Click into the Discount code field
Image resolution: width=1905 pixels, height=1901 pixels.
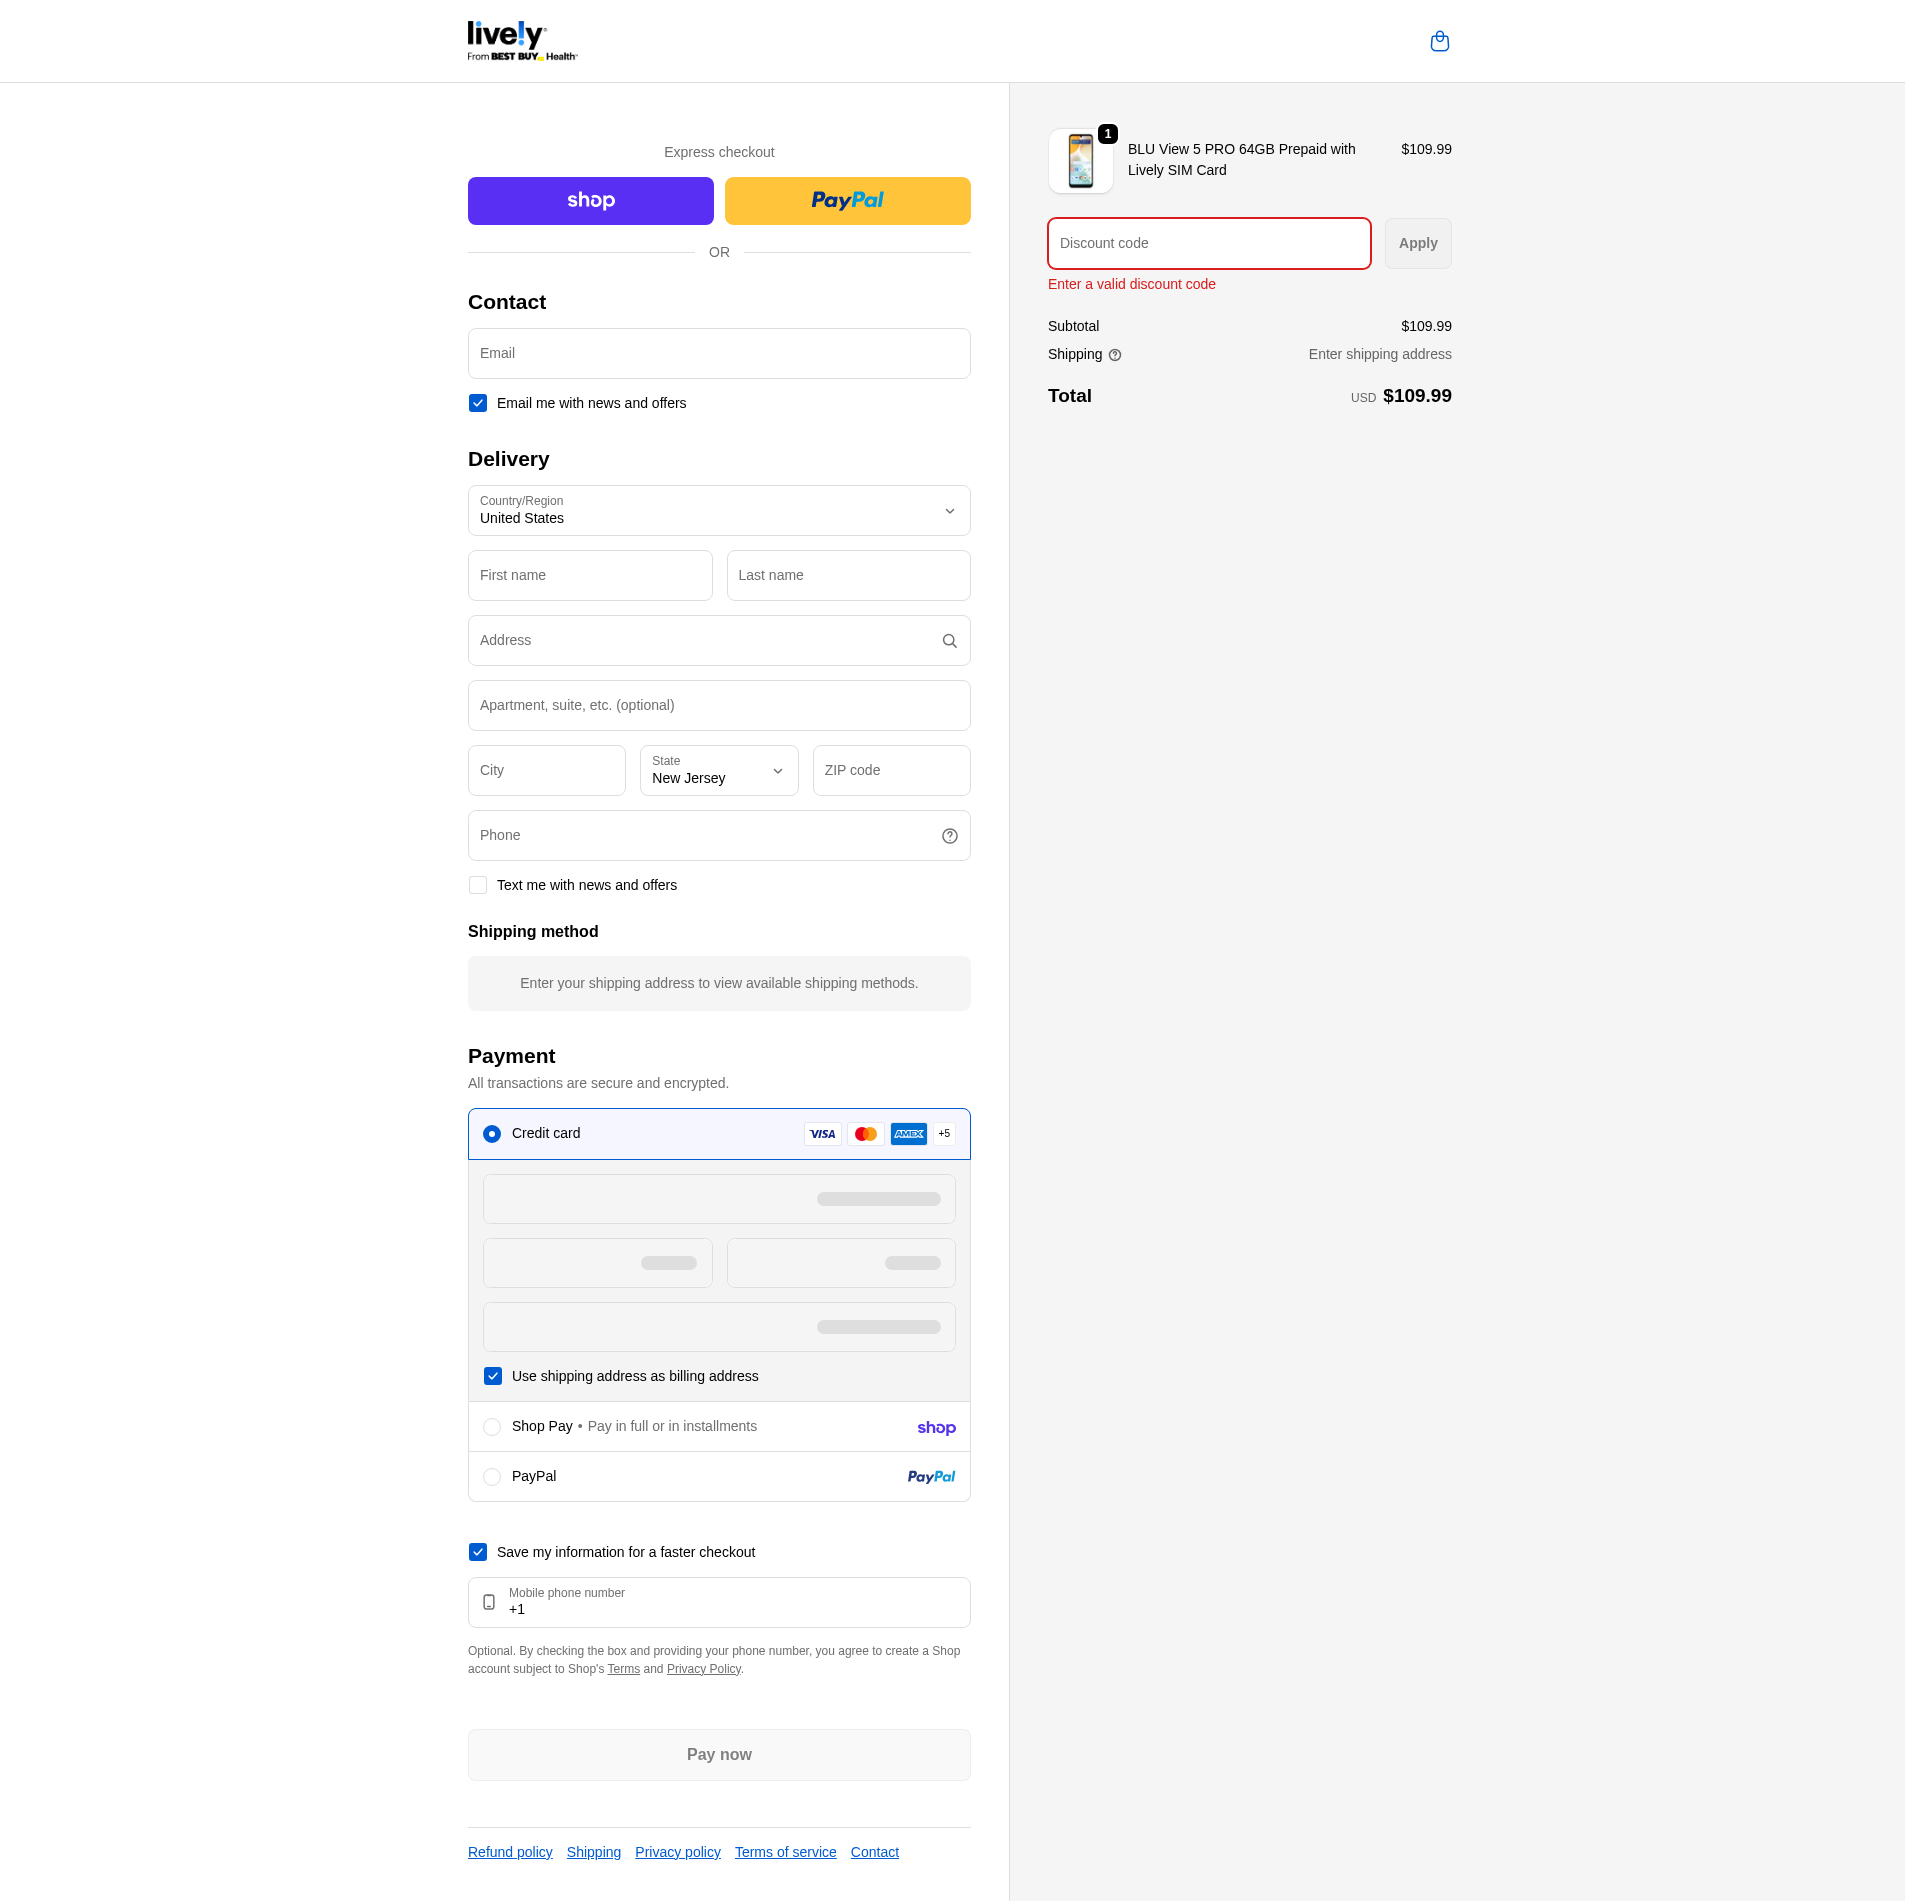(1208, 244)
